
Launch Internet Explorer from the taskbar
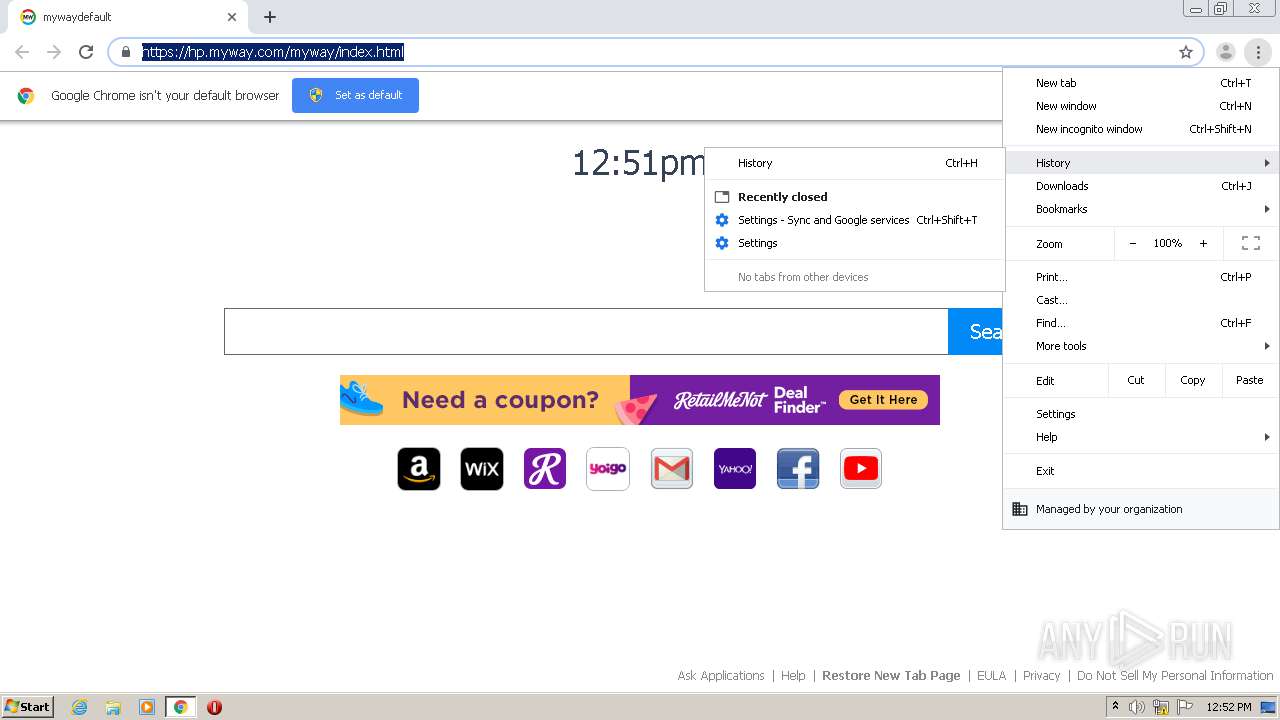(80, 707)
